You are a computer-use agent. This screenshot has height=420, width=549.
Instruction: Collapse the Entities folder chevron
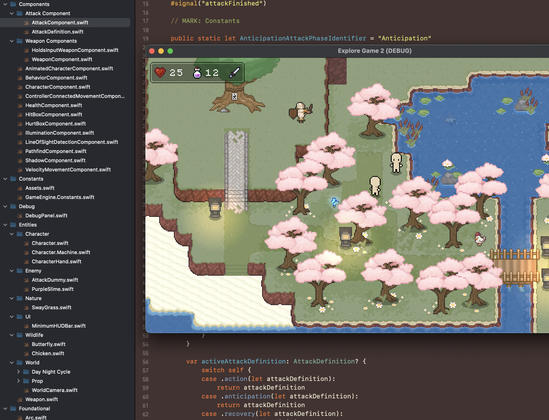pyautogui.click(x=5, y=225)
